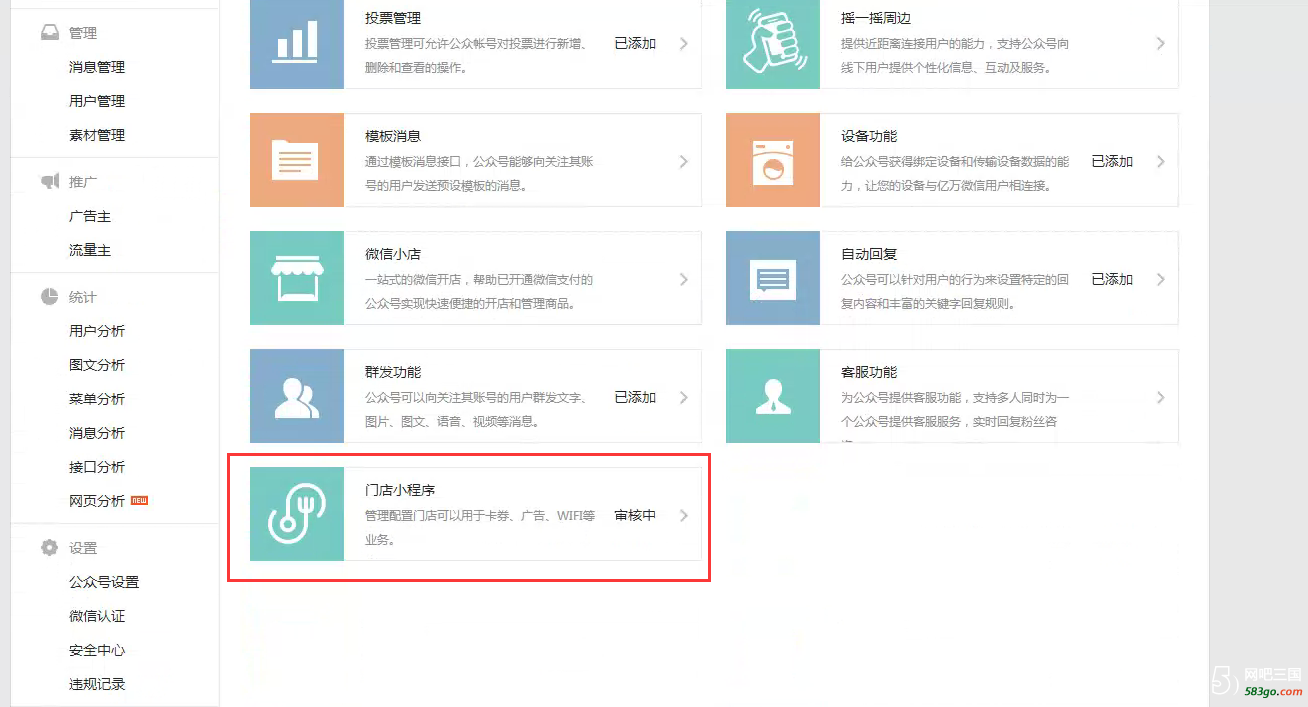
Task: Click the 客服功能 agent icon
Action: point(773,396)
